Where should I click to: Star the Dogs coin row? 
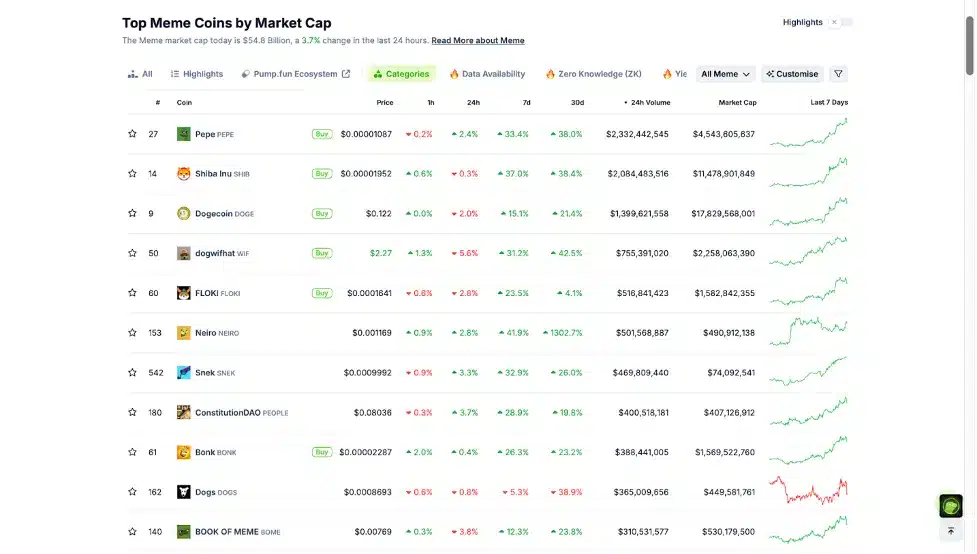[132, 492]
